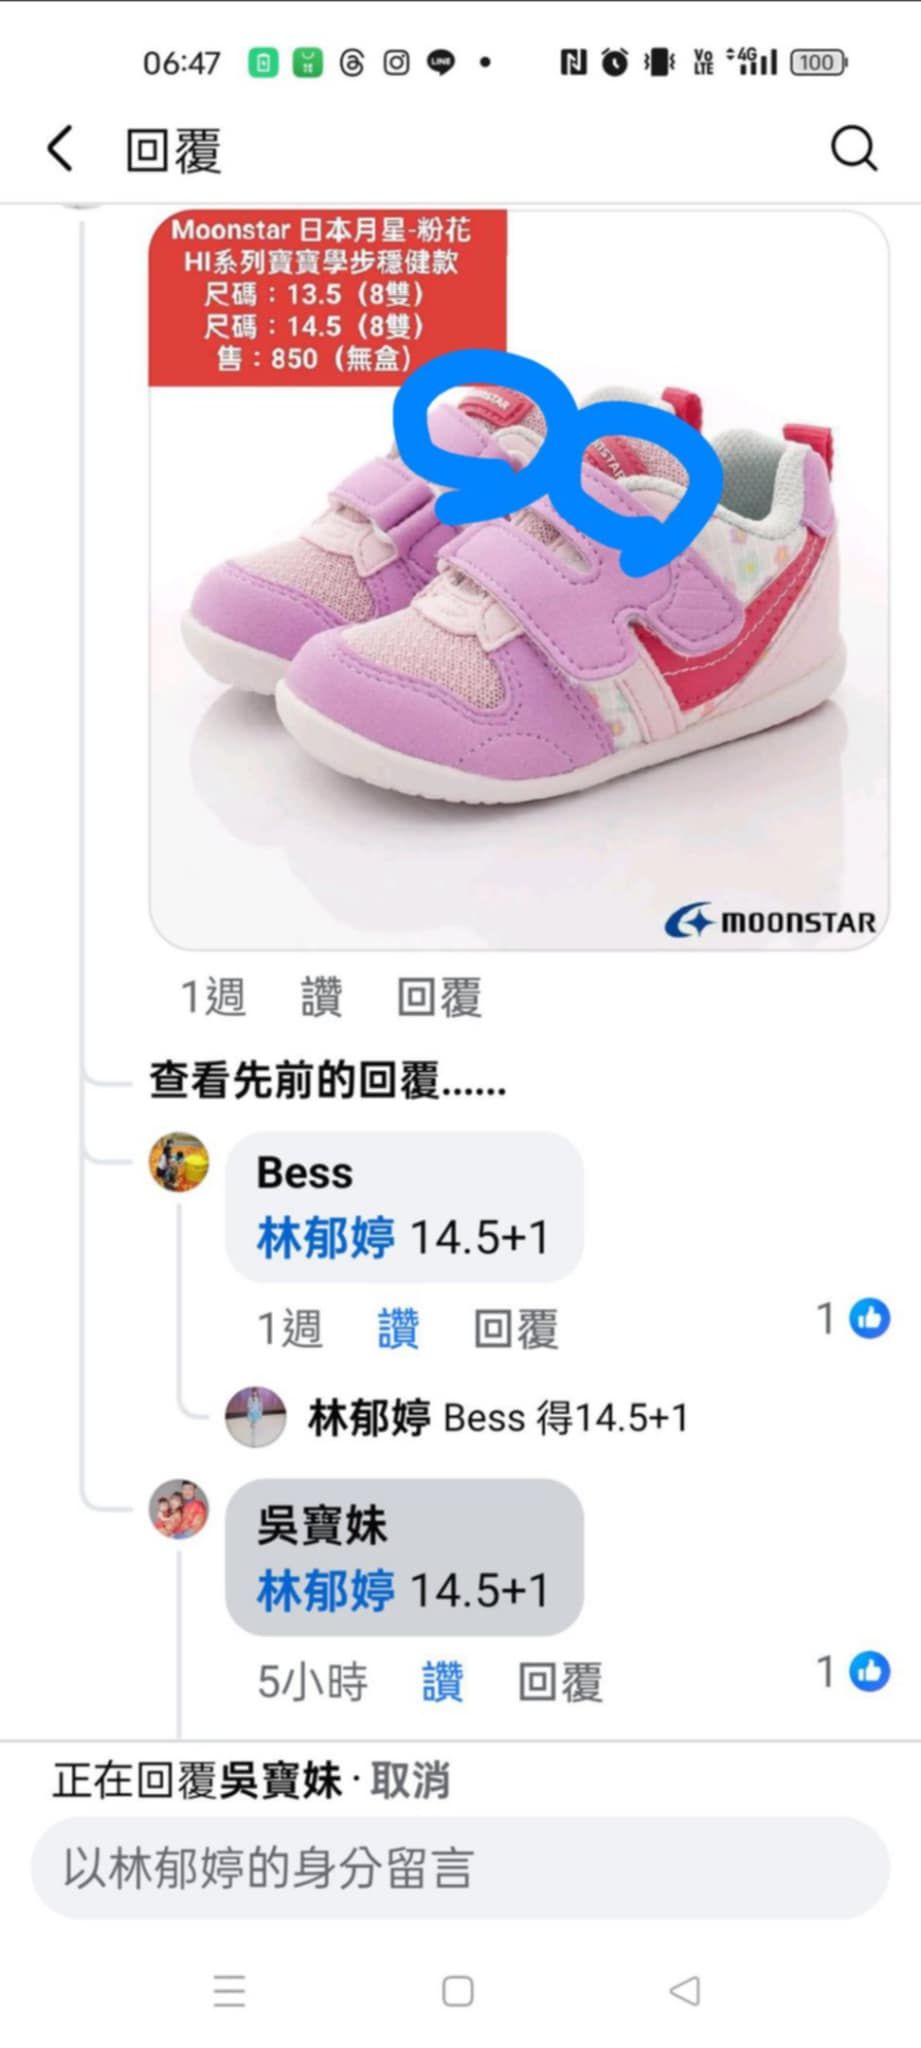Open Android recent apps menu button
Screen dimensions: 921x2048
click(229, 1991)
